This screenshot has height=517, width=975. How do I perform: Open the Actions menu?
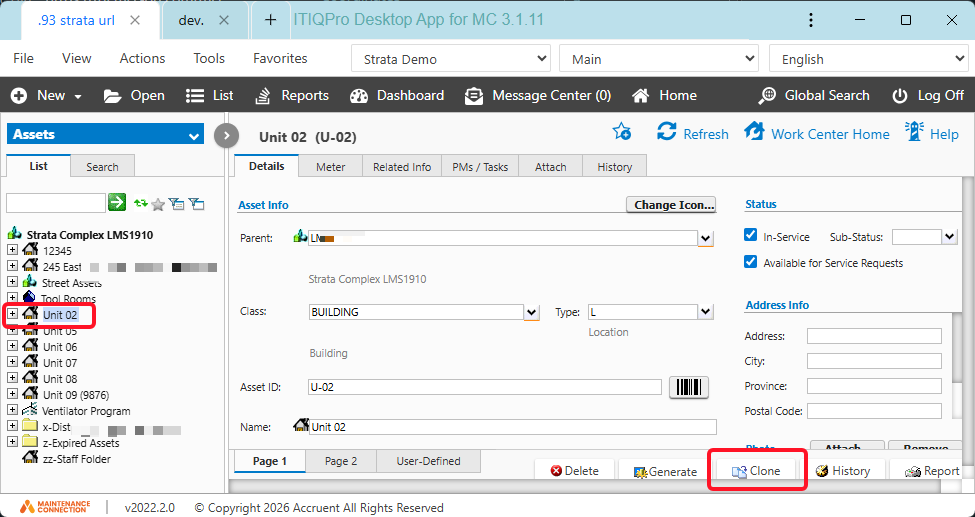142,58
